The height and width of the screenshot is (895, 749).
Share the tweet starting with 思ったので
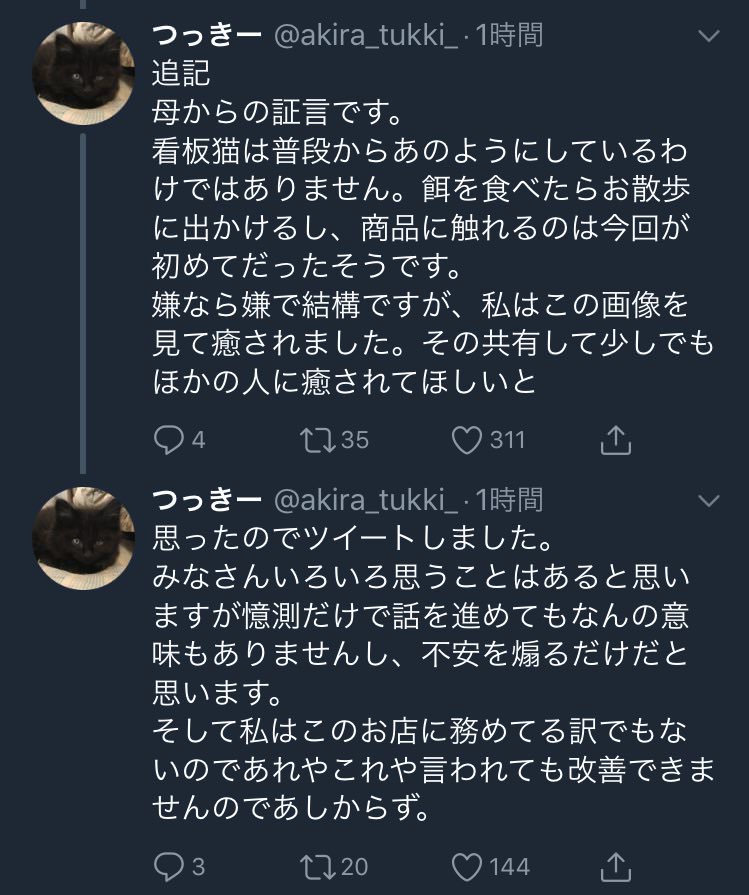(x=616, y=865)
